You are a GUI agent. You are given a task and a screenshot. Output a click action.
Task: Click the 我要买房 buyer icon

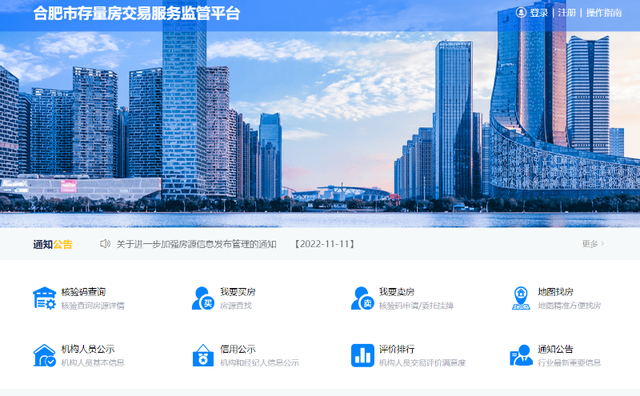(203, 298)
